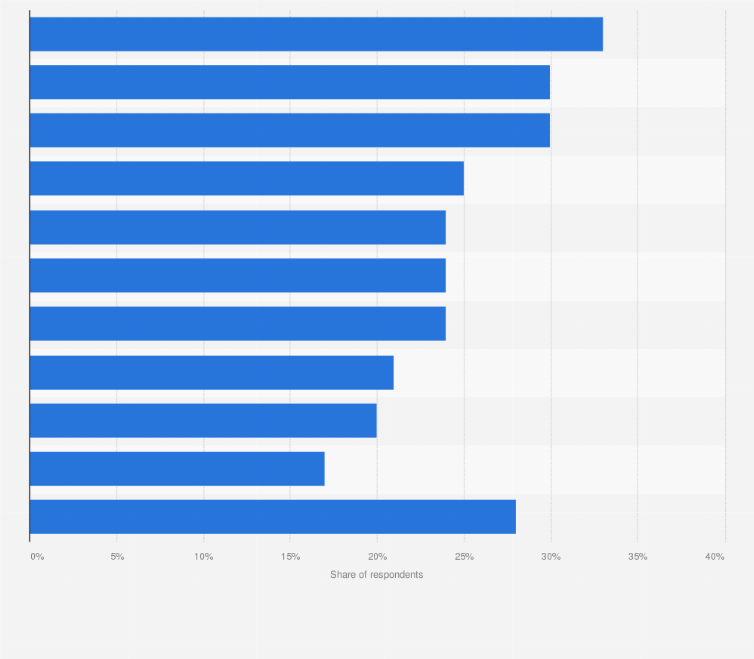Select the 15% axis tick label
Screen dimensions: 754x659
pos(290,556)
